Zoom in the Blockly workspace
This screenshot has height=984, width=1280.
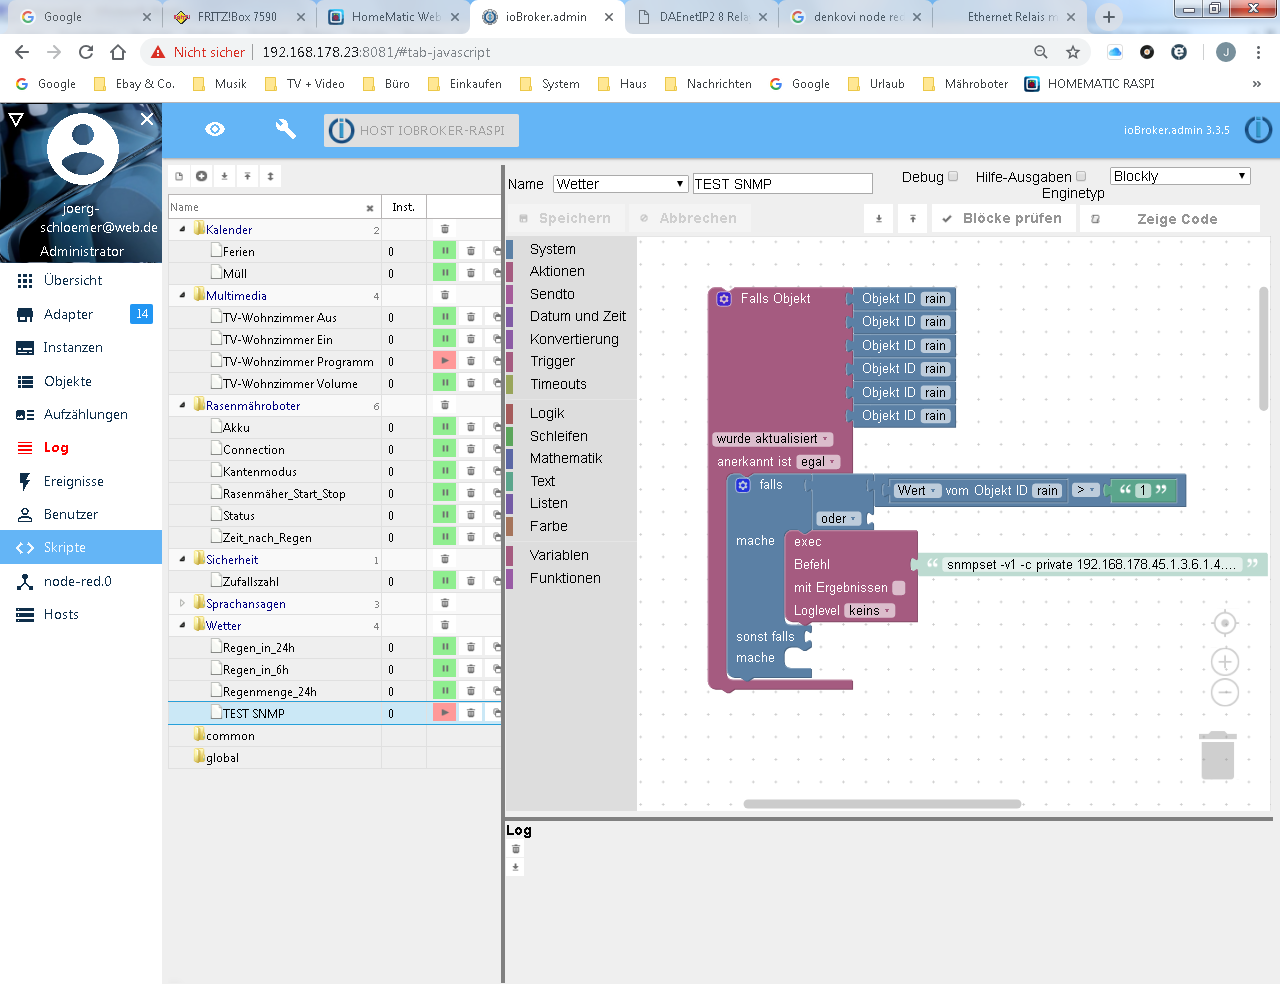click(1225, 661)
